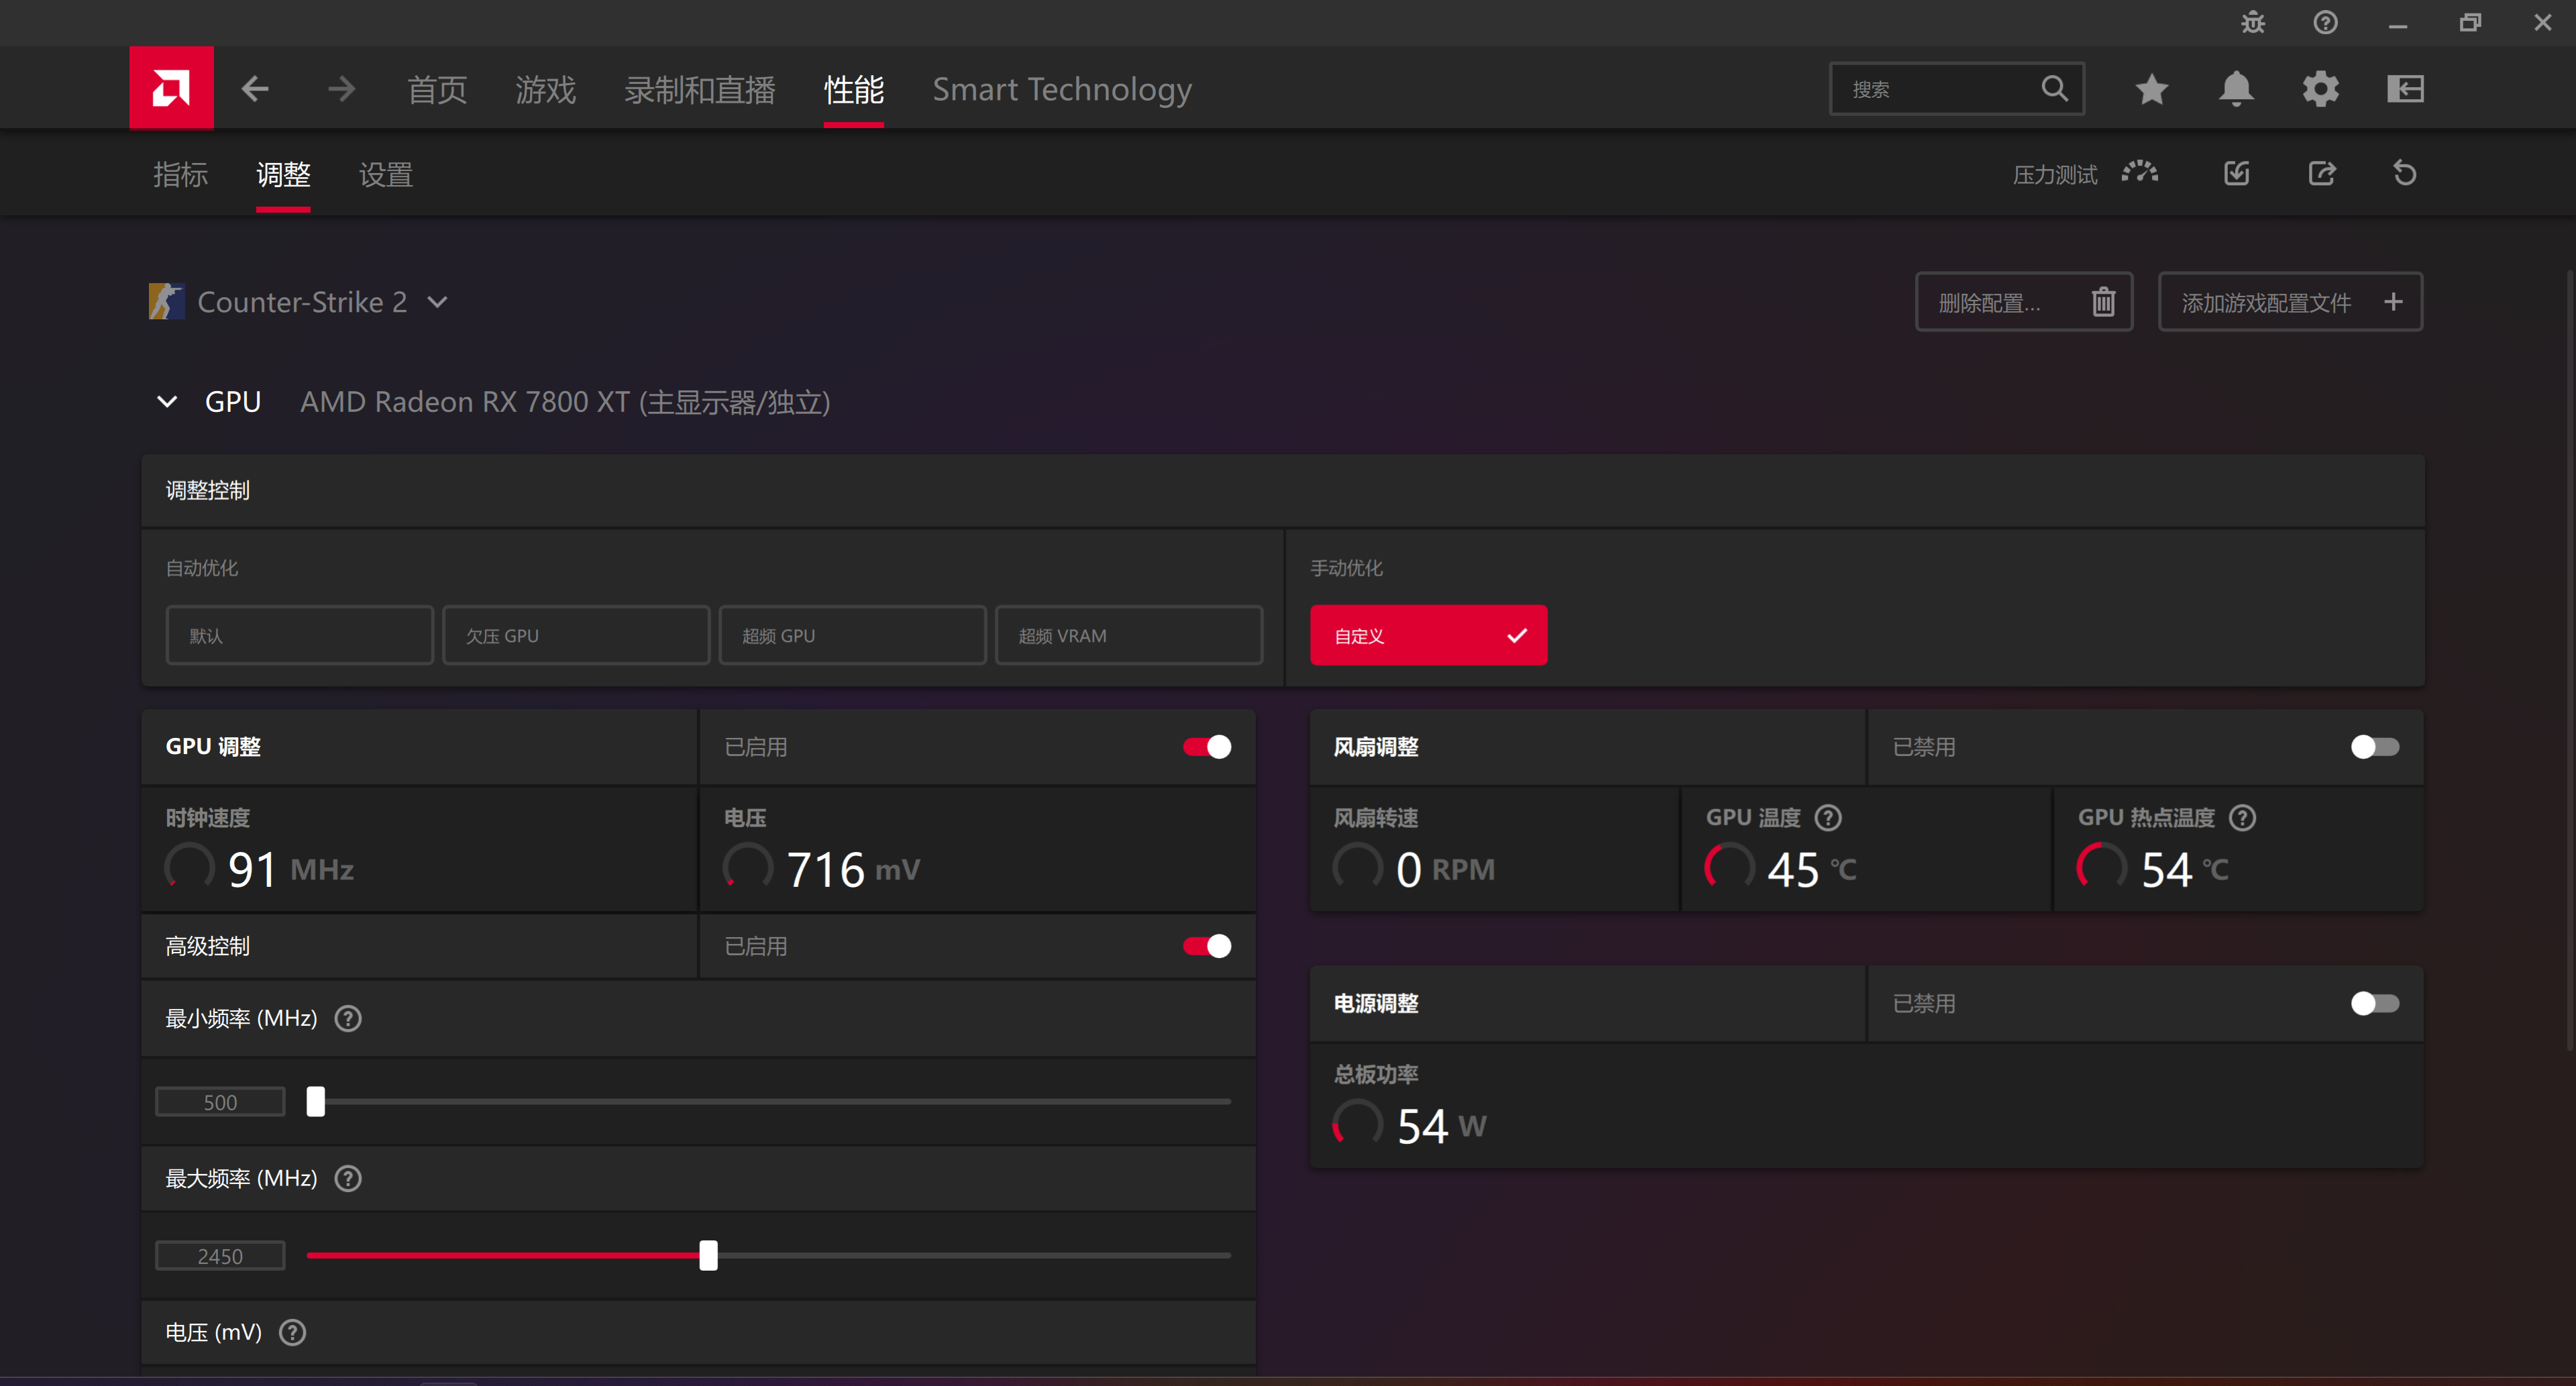Open the Counter-Strike 2 profile dropdown
The image size is (2576, 1386).
pyautogui.click(x=437, y=302)
